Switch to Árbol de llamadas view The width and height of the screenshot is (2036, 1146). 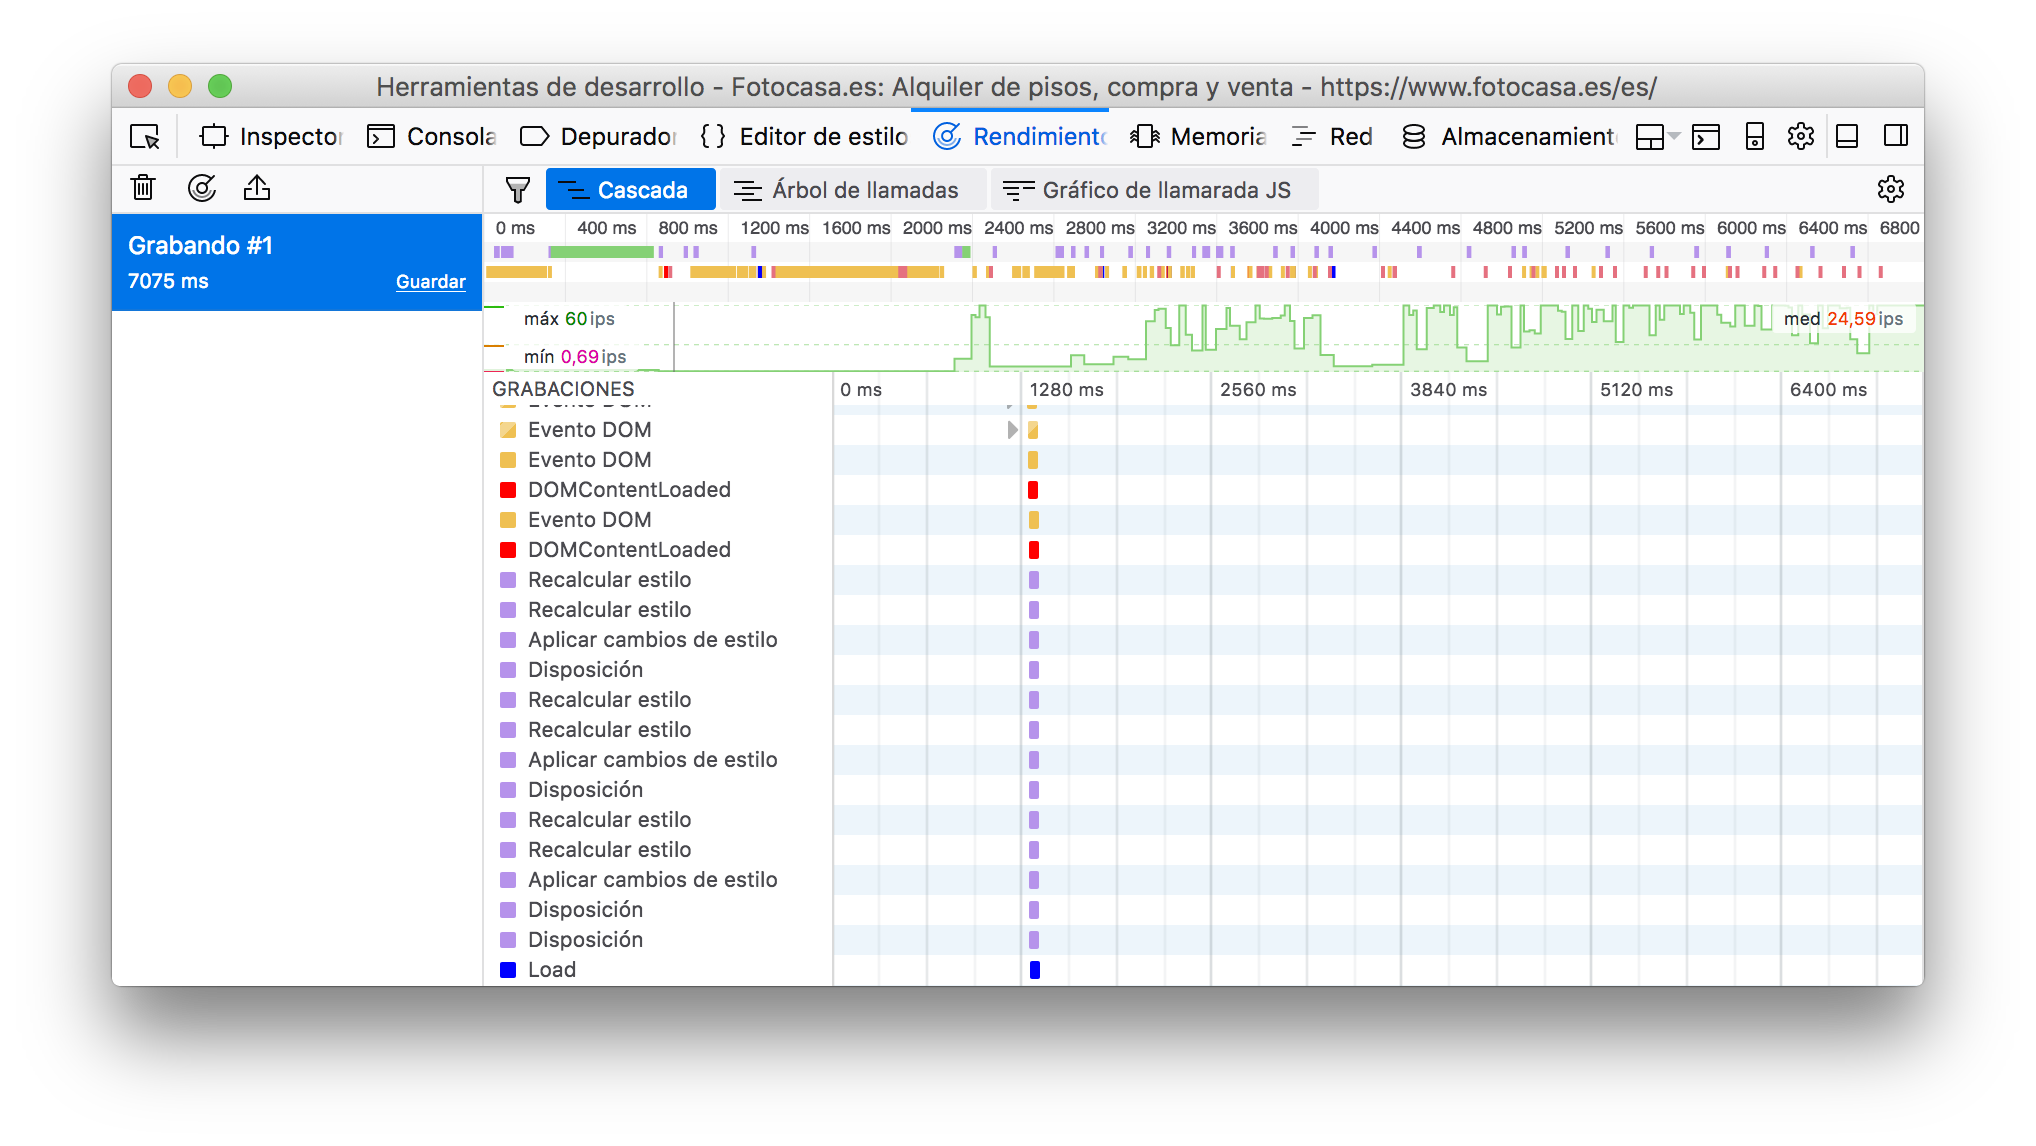click(x=846, y=190)
